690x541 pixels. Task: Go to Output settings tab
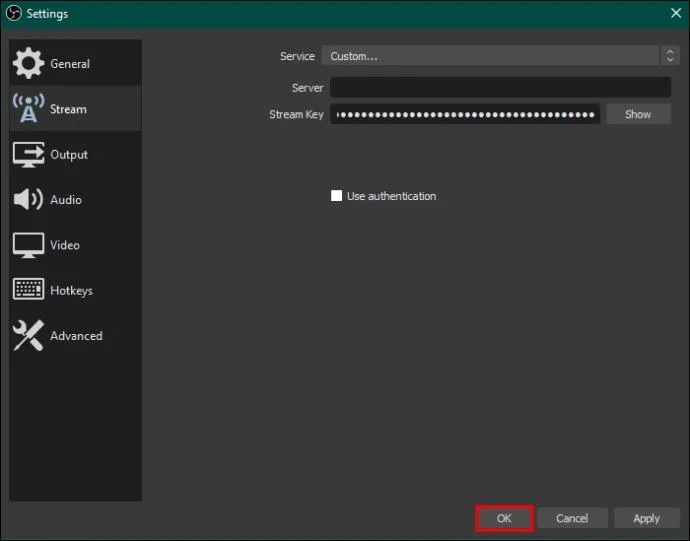tap(75, 155)
